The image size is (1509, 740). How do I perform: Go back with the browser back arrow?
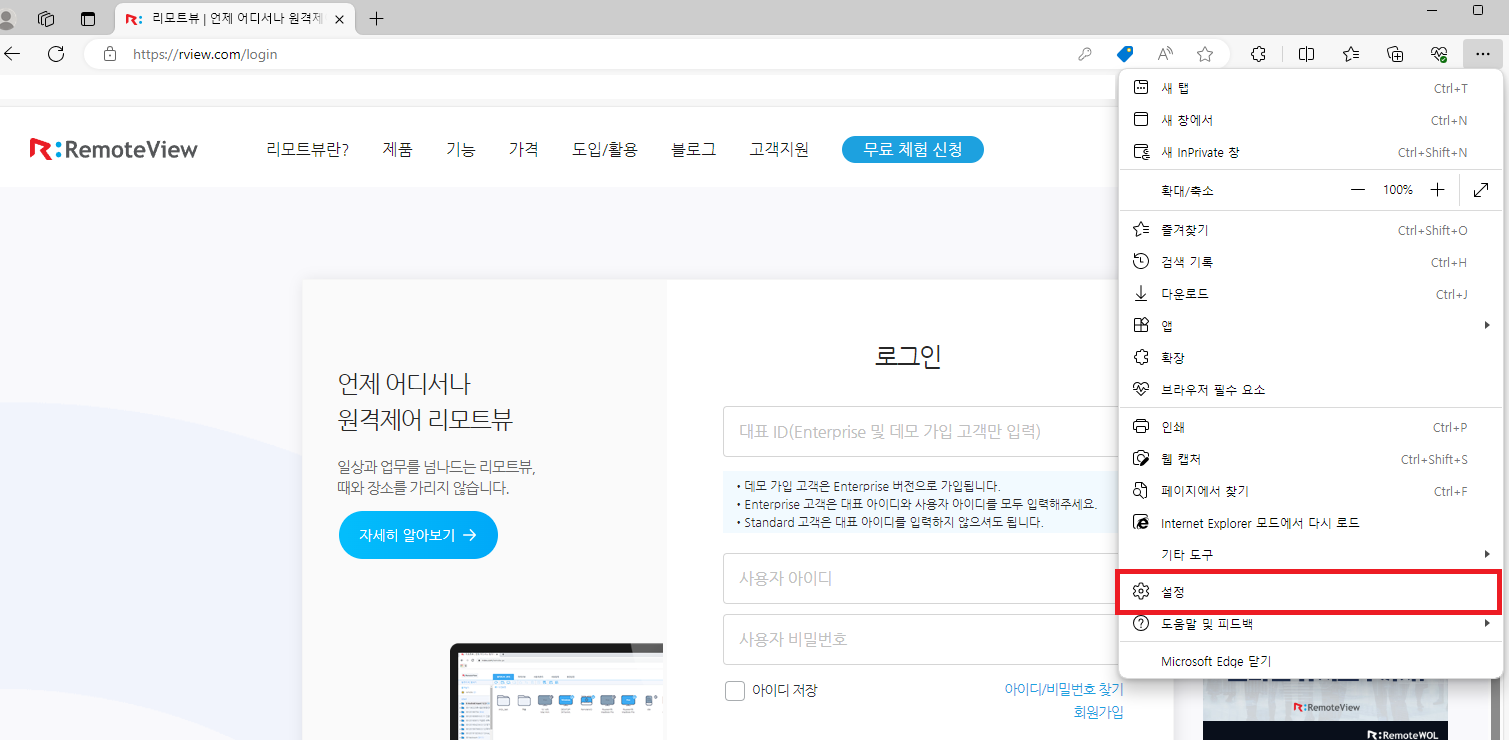(12, 54)
